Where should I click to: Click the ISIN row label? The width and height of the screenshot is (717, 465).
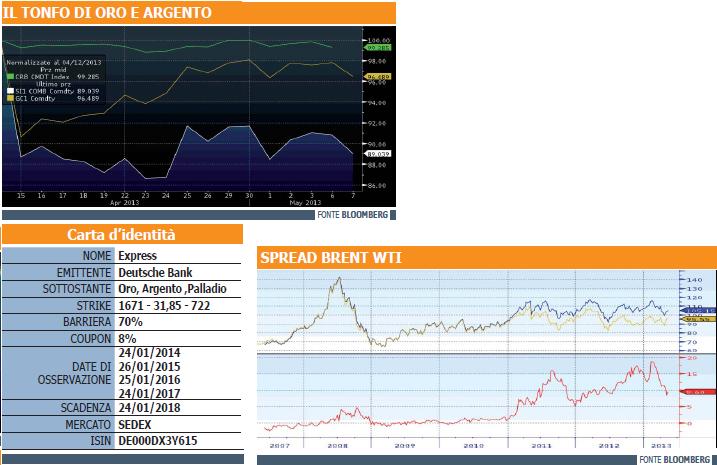tap(101, 441)
